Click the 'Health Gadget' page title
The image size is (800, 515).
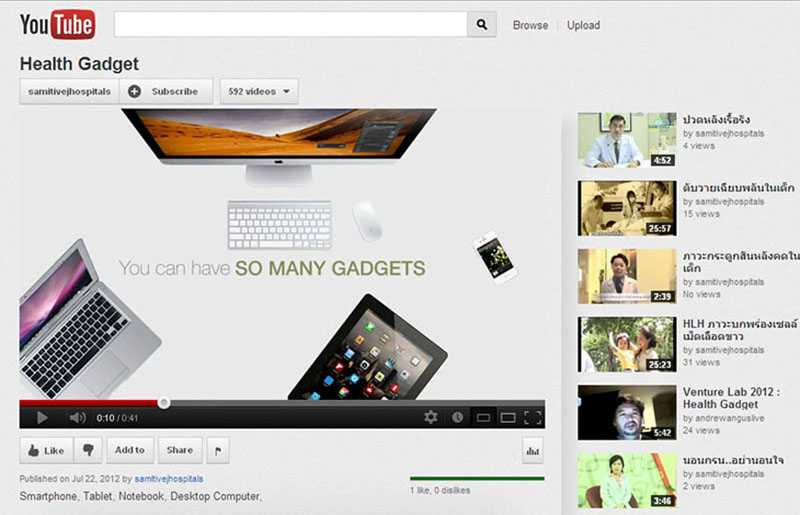(x=79, y=64)
